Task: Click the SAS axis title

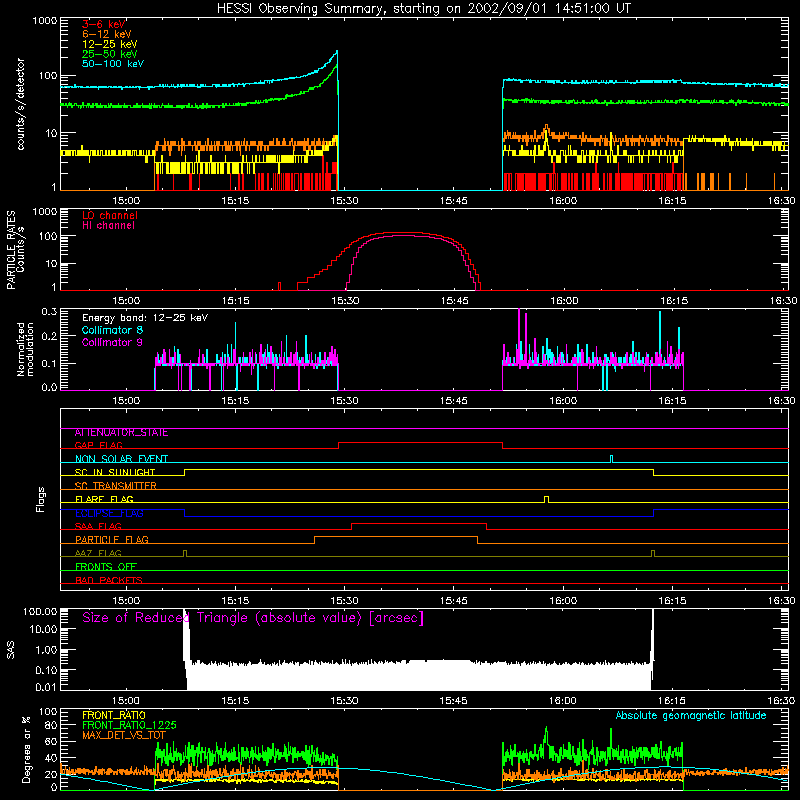Action: point(11,650)
